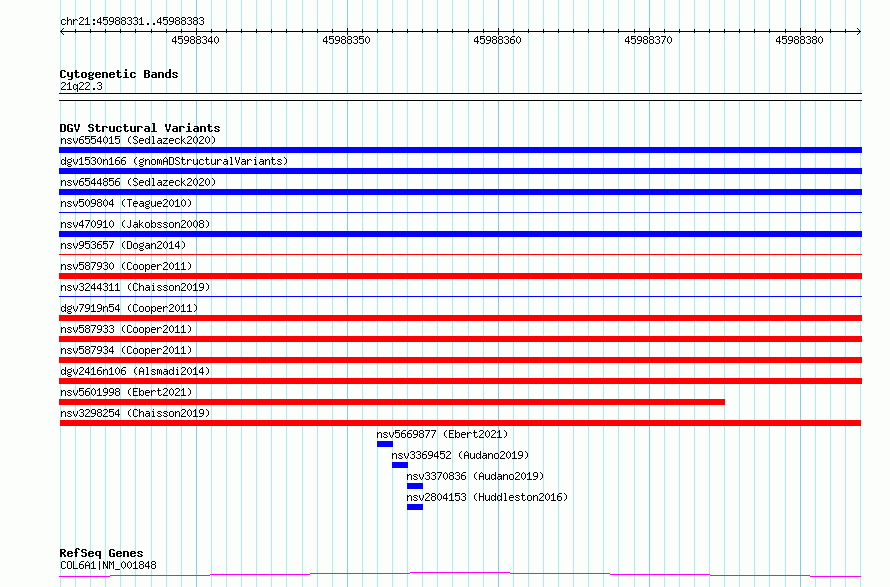
Task: Click ruler position 45988350
Action: [346, 40]
